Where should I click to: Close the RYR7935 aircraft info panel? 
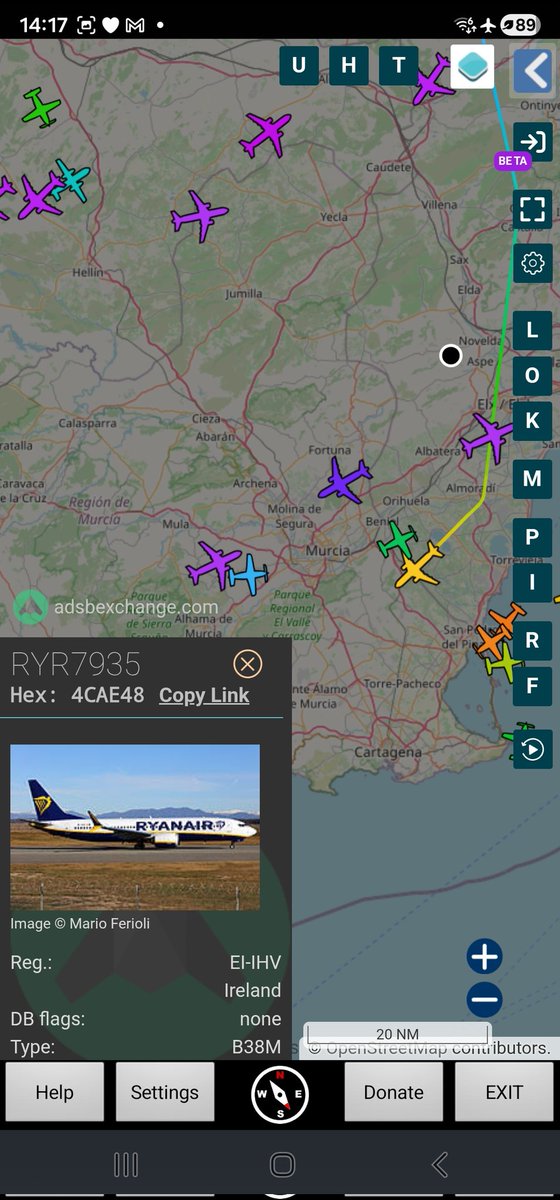point(247,664)
